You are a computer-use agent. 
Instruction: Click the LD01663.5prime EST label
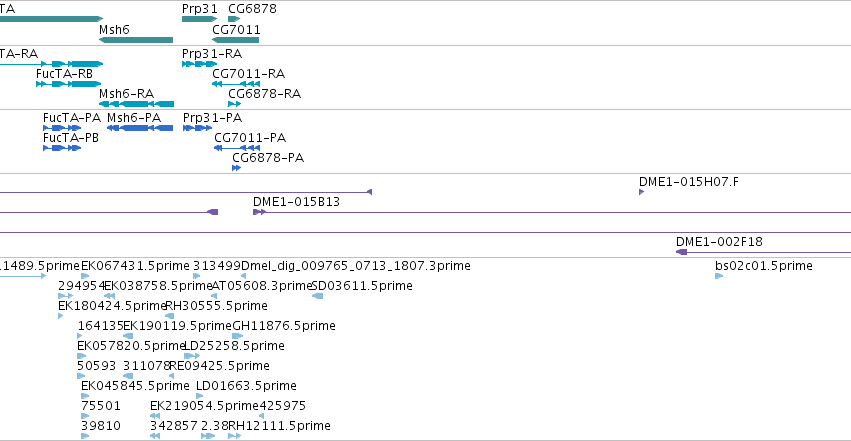[246, 386]
